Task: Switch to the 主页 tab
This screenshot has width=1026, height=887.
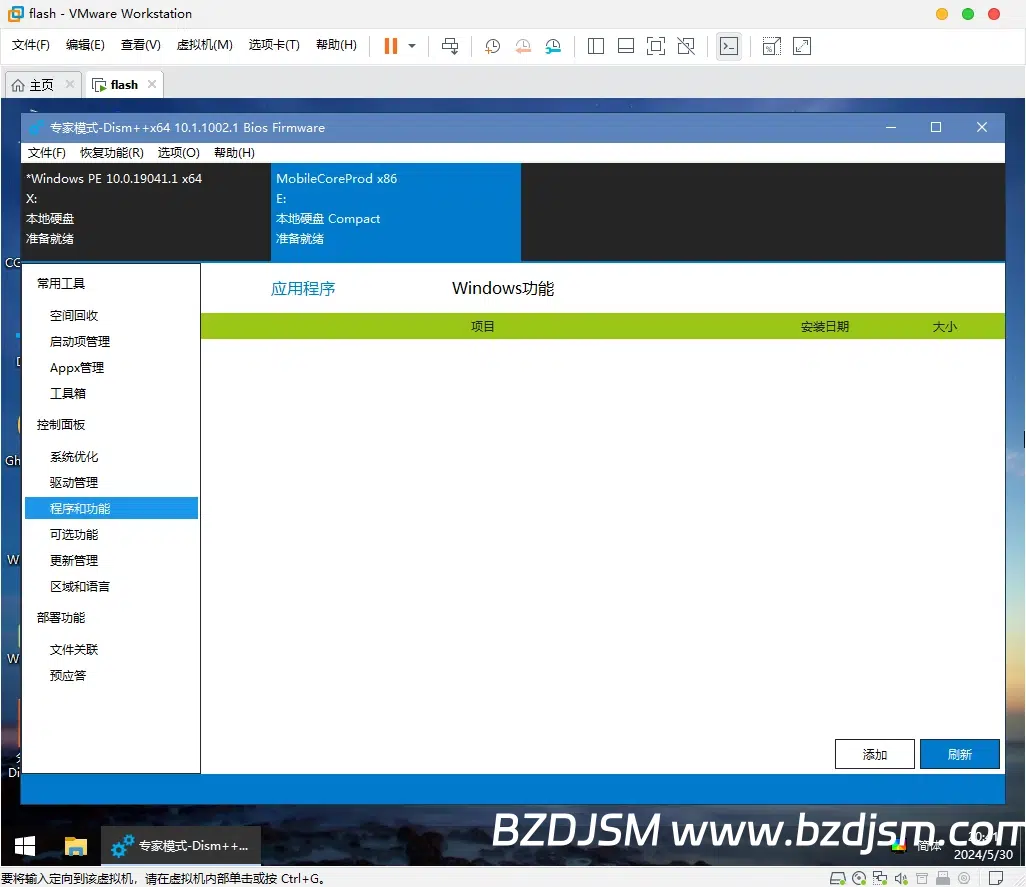Action: (42, 85)
